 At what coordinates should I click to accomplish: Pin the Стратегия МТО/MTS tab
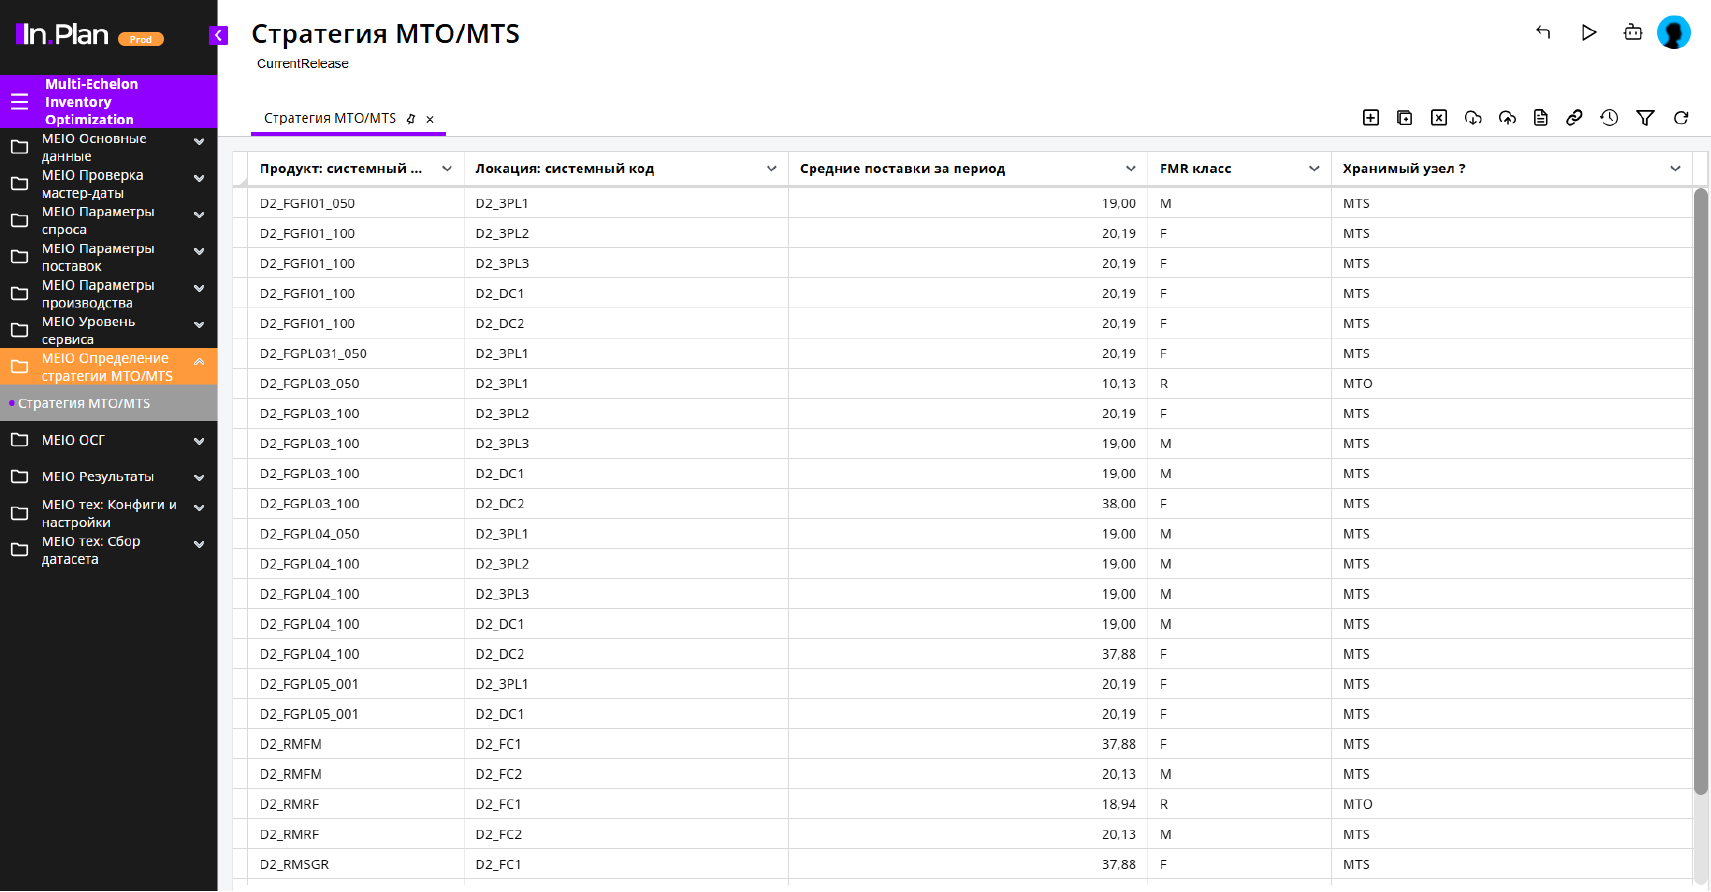point(411,119)
